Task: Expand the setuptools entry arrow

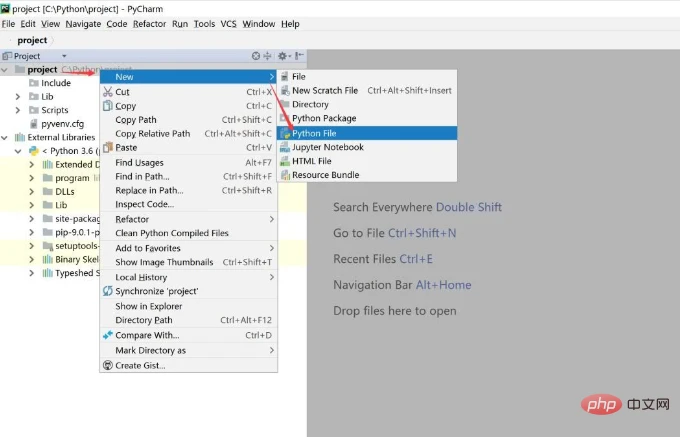Action: coord(32,246)
